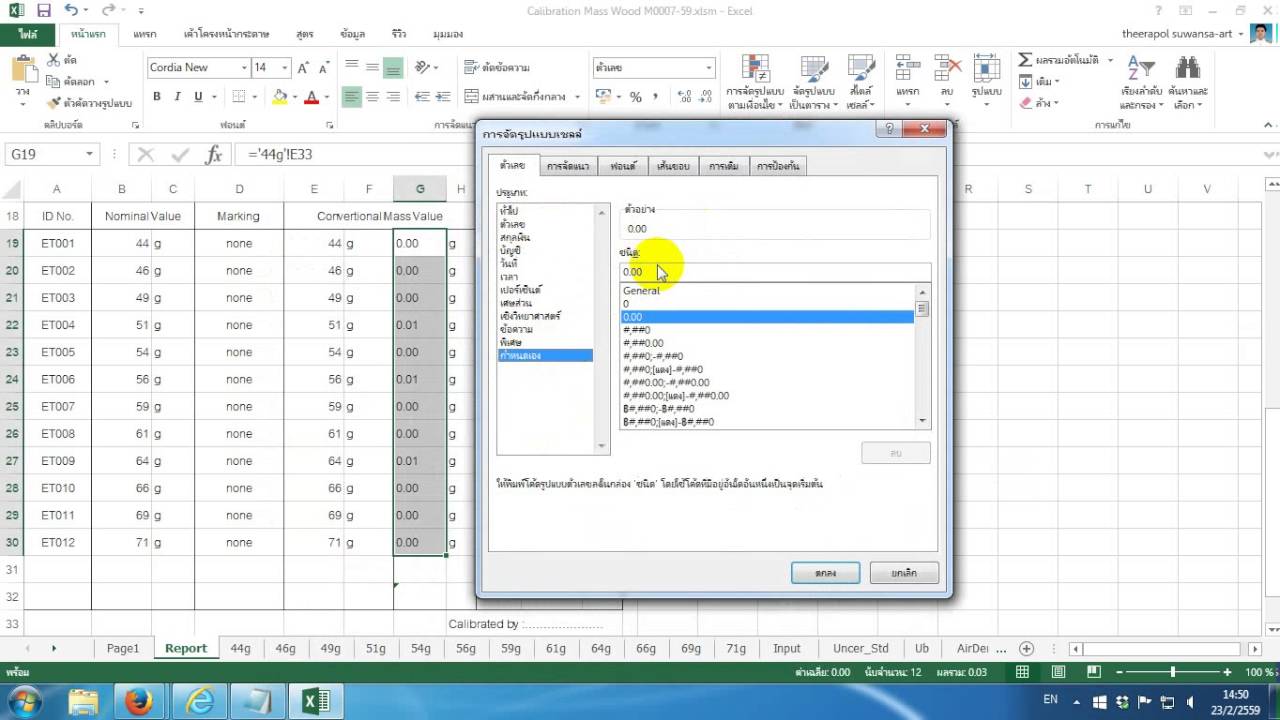Click the red Font Color letter A
Image resolution: width=1280 pixels, height=720 pixels.
[312, 97]
